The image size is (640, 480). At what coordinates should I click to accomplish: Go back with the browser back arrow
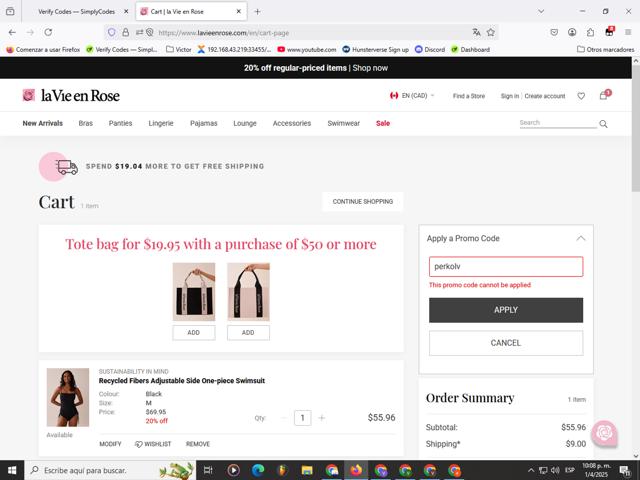(x=12, y=32)
